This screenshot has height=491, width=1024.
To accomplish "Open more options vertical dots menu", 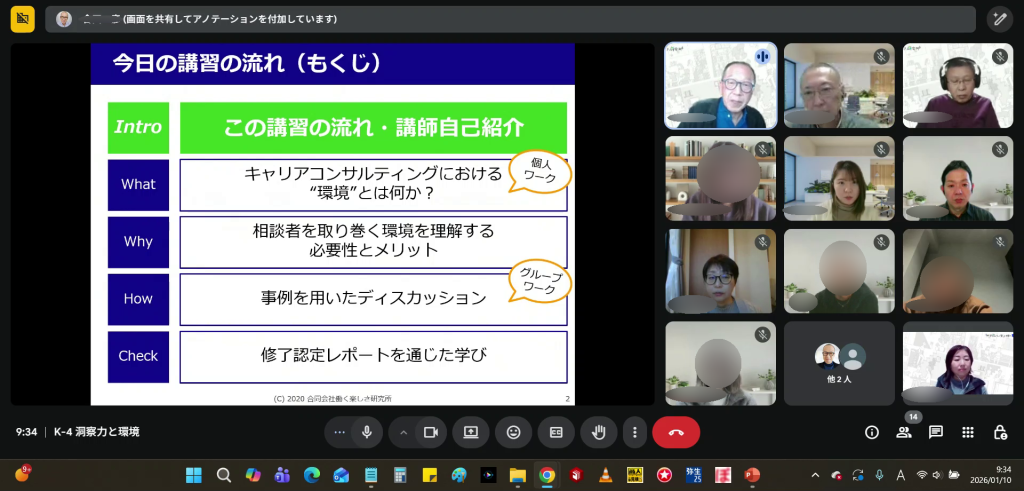I will tap(634, 432).
